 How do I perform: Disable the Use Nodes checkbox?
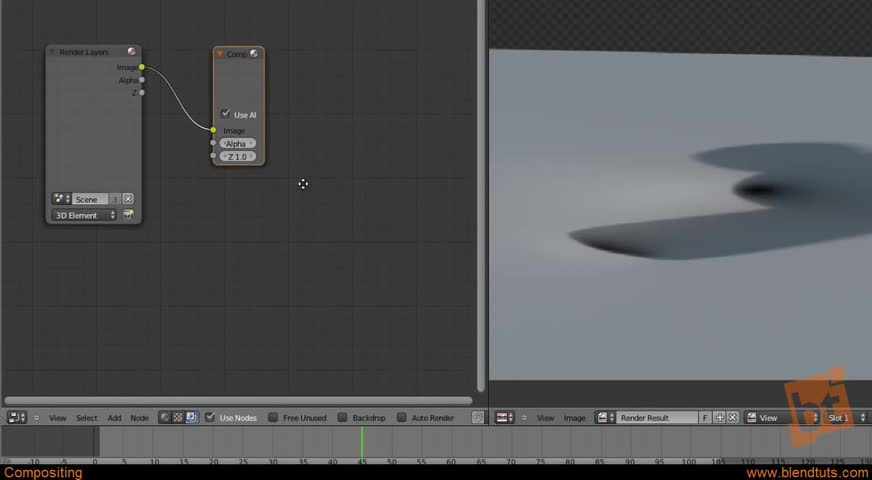click(210, 417)
